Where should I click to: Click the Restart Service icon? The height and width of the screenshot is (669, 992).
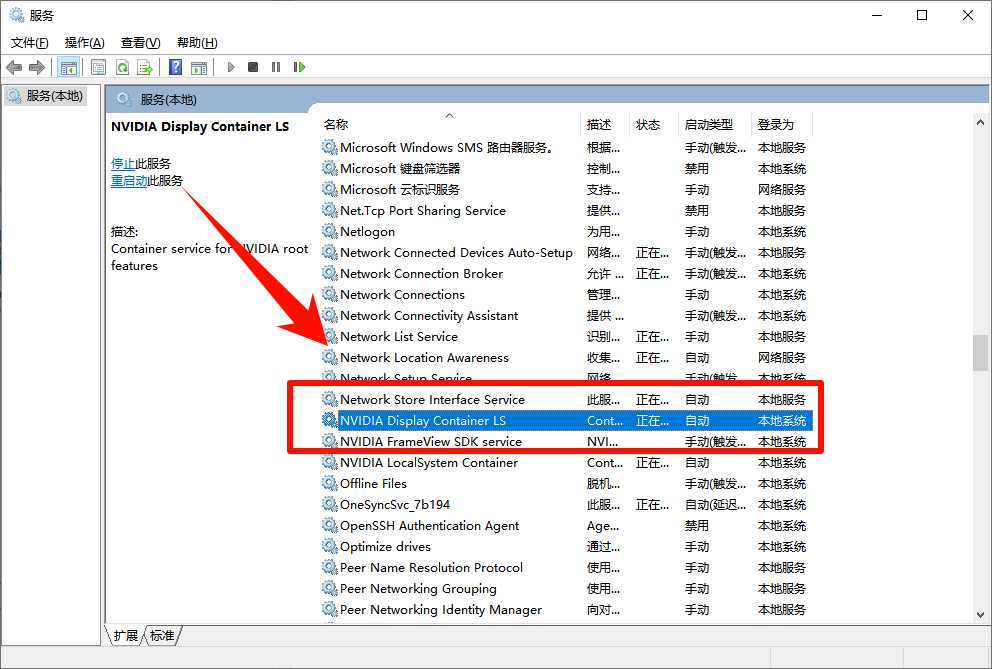point(299,67)
